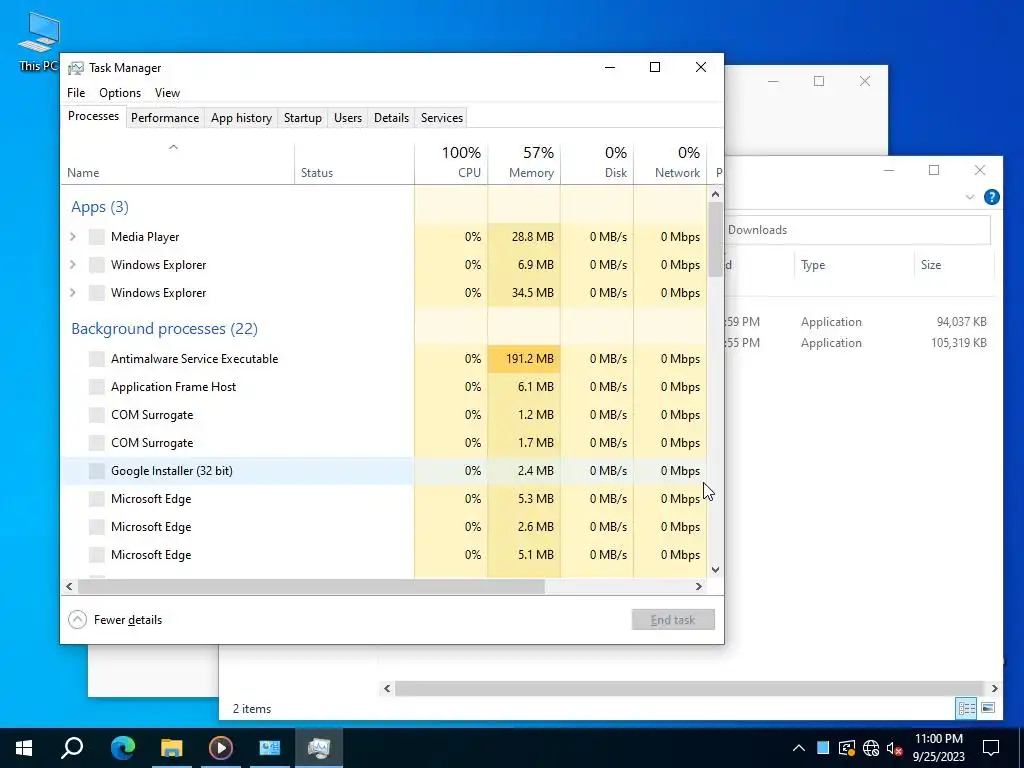Click the Task Manager taskbar icon
Screen dimensions: 1024x768
(x=319, y=748)
